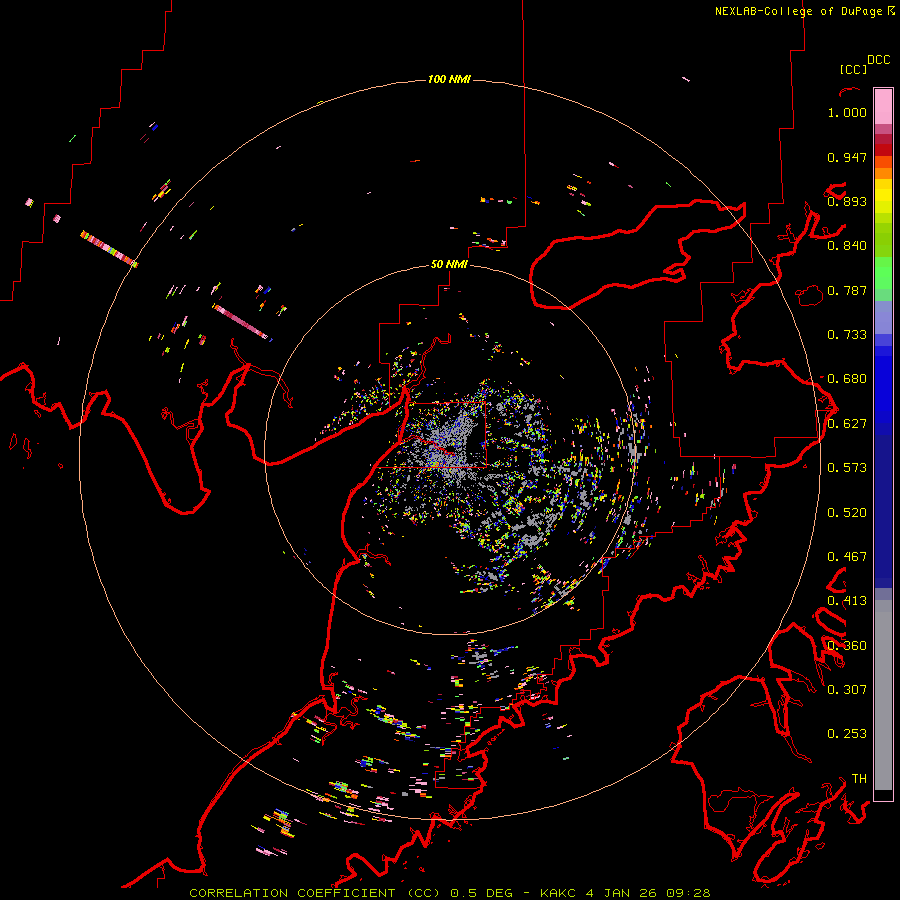Click the 0.467 scale value

pos(847,557)
